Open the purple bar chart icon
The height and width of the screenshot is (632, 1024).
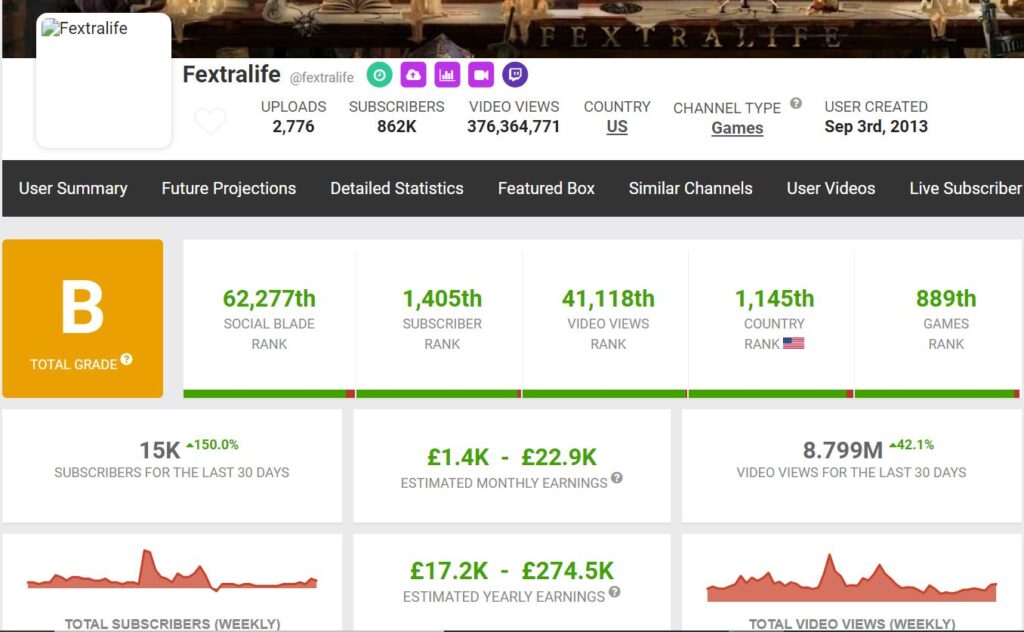pyautogui.click(x=447, y=74)
